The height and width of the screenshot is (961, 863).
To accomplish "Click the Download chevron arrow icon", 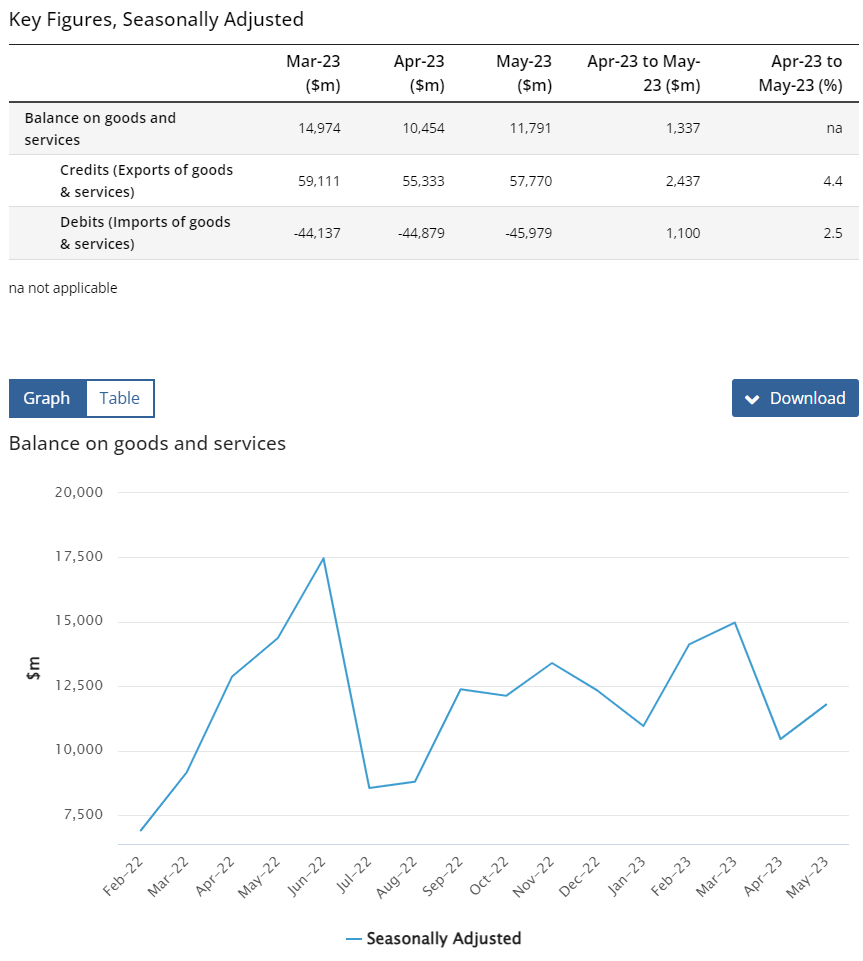I will [752, 399].
